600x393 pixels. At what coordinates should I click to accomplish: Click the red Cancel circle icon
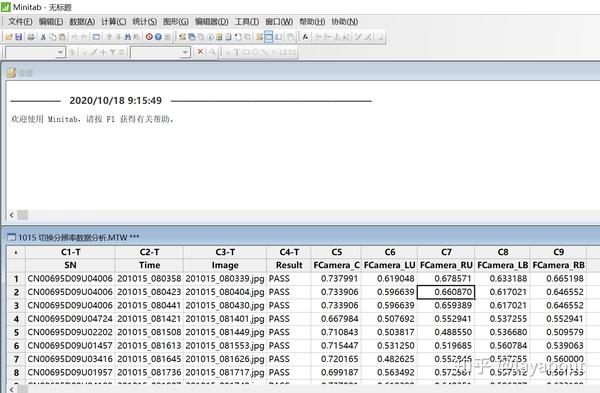click(x=149, y=37)
